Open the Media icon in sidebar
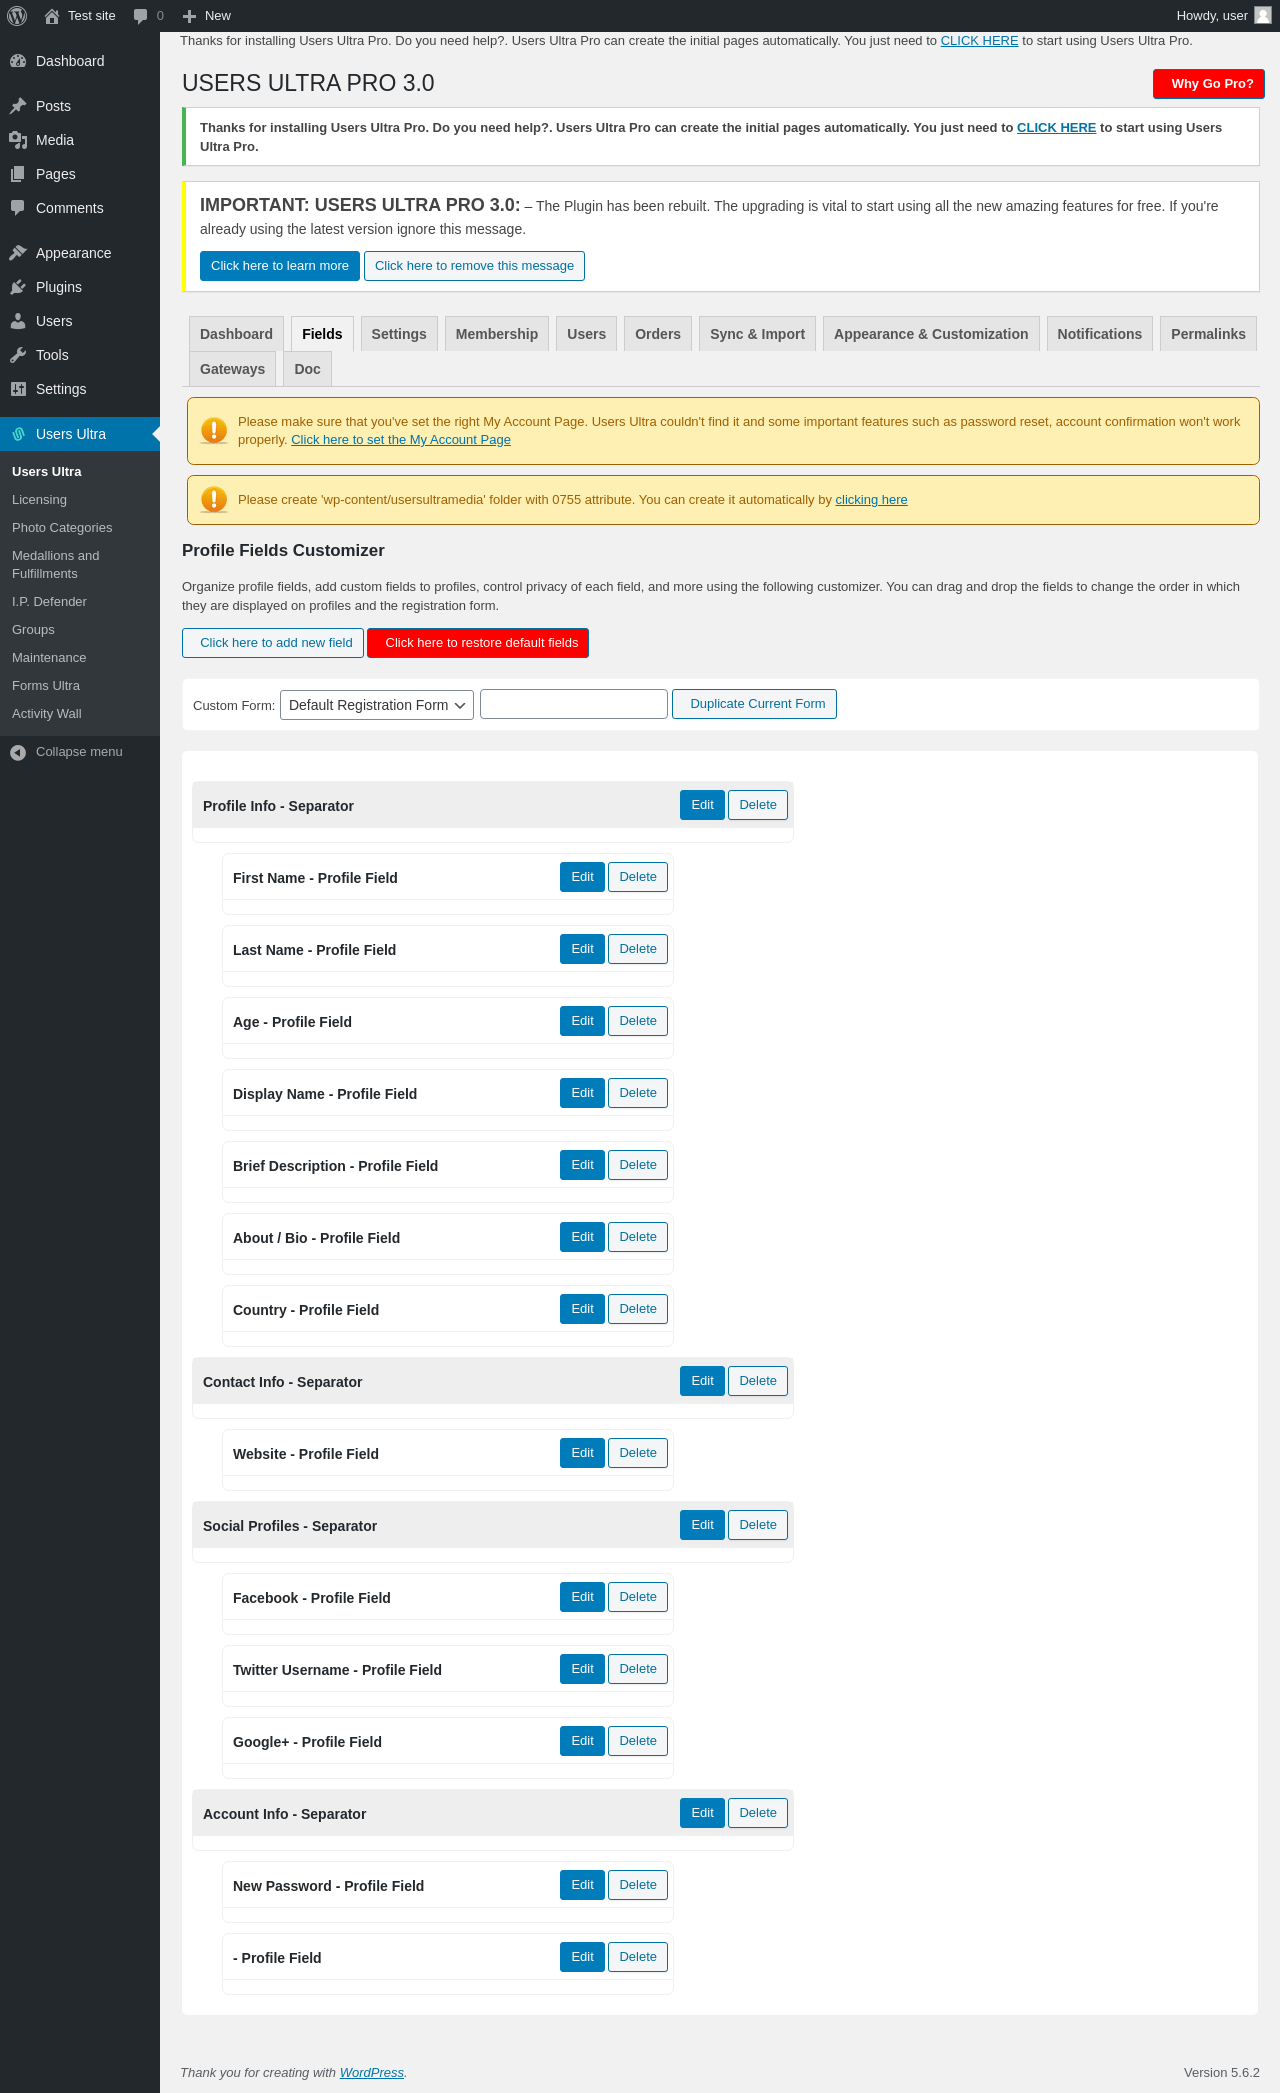This screenshot has width=1280, height=2093. pos(18,140)
